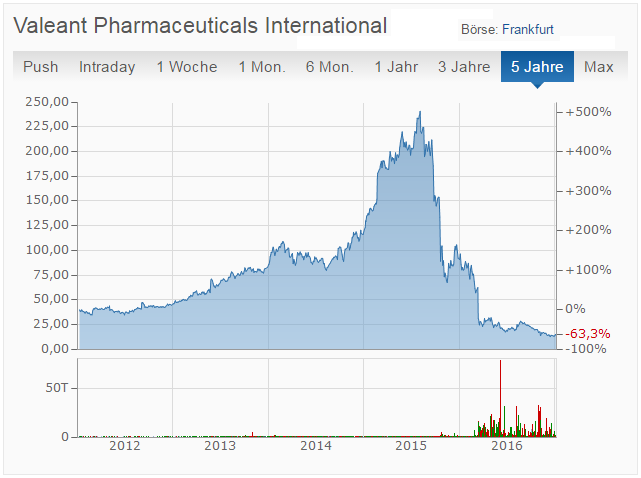Viewport: 641px width, 478px height.
Task: Click the +500% percentage axis label
Action: point(588,111)
